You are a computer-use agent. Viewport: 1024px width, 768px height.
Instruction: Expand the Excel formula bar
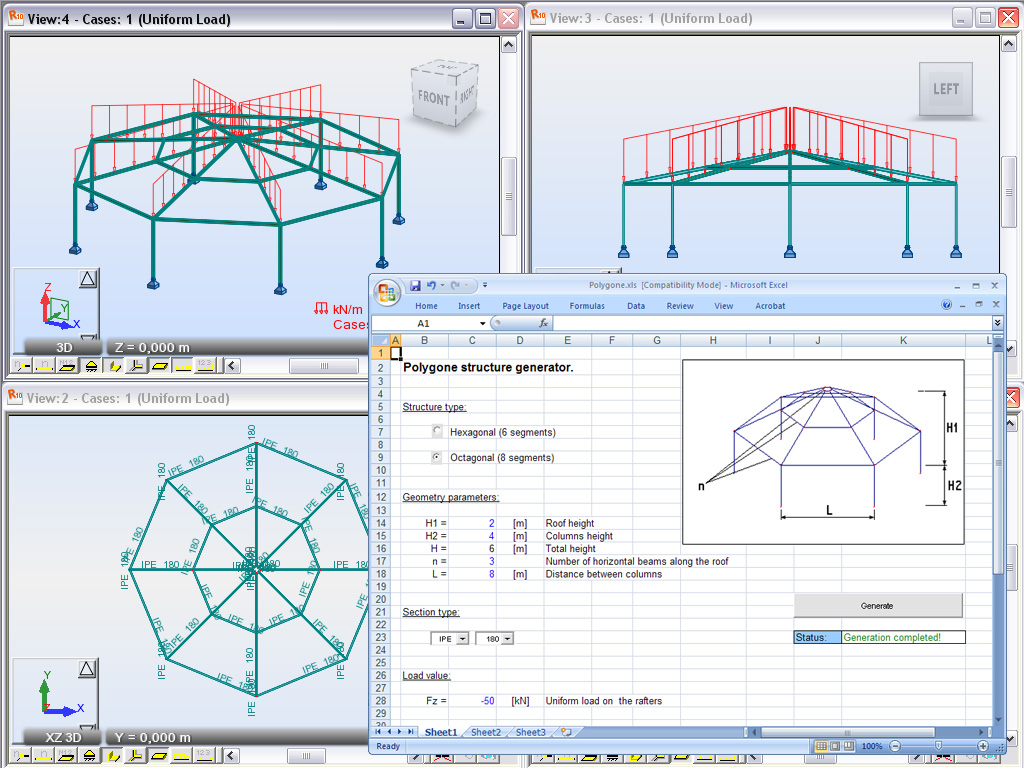(997, 323)
